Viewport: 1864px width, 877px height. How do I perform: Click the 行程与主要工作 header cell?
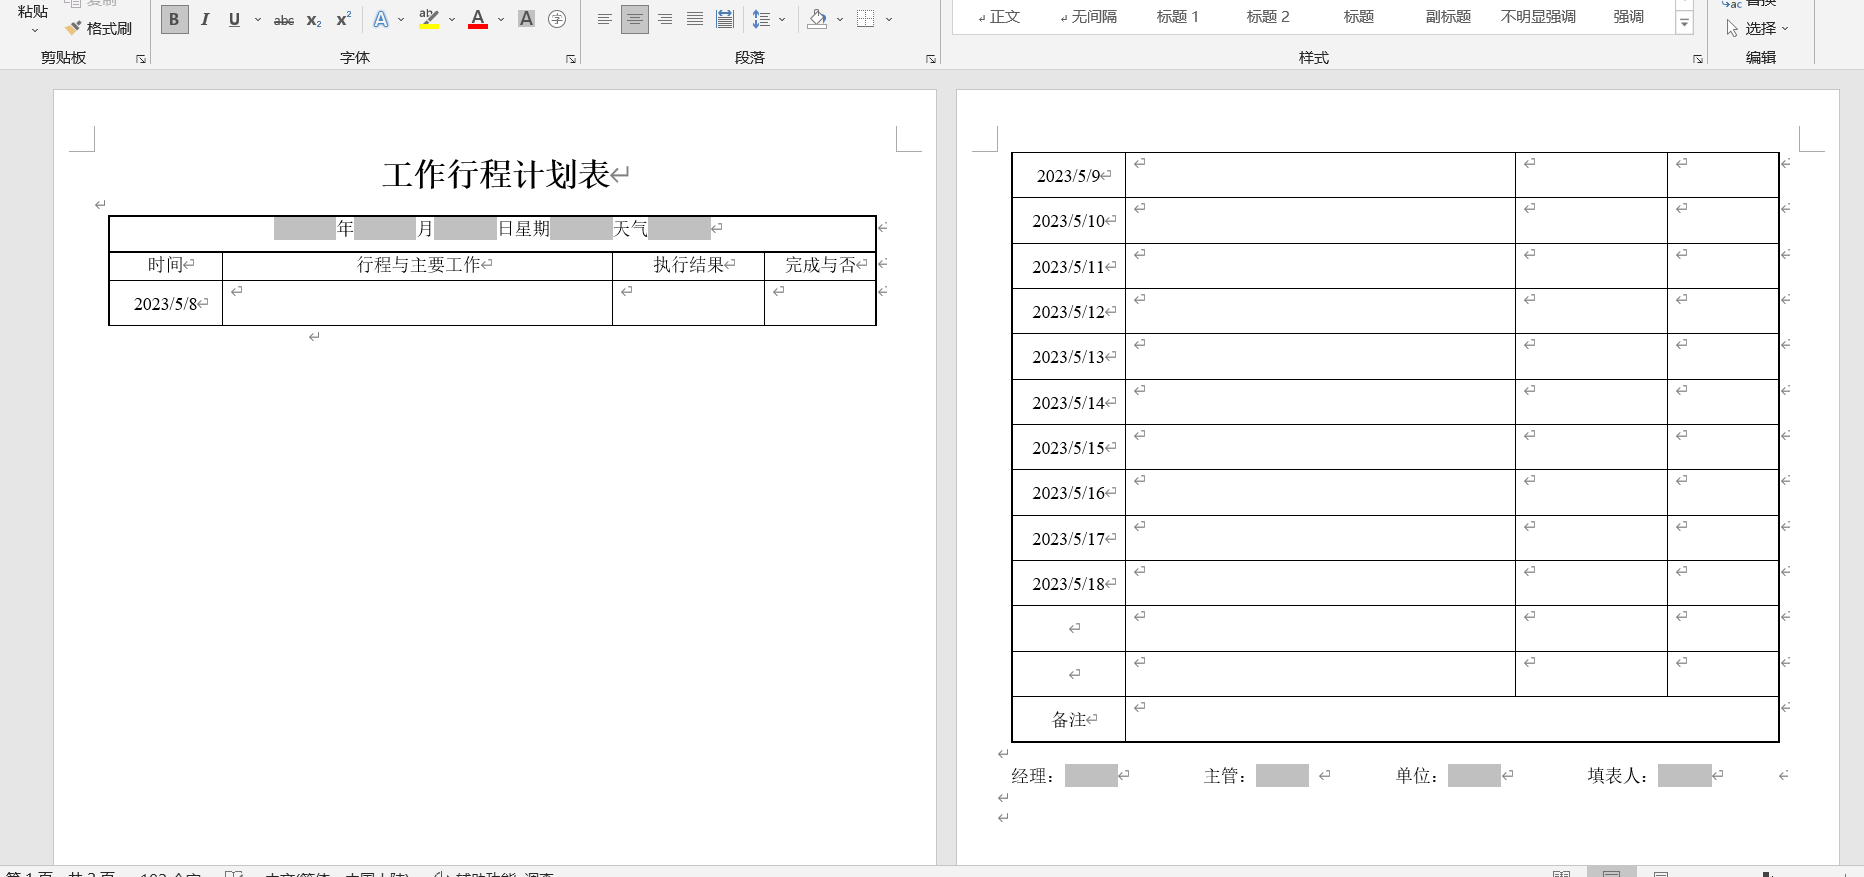coord(418,265)
